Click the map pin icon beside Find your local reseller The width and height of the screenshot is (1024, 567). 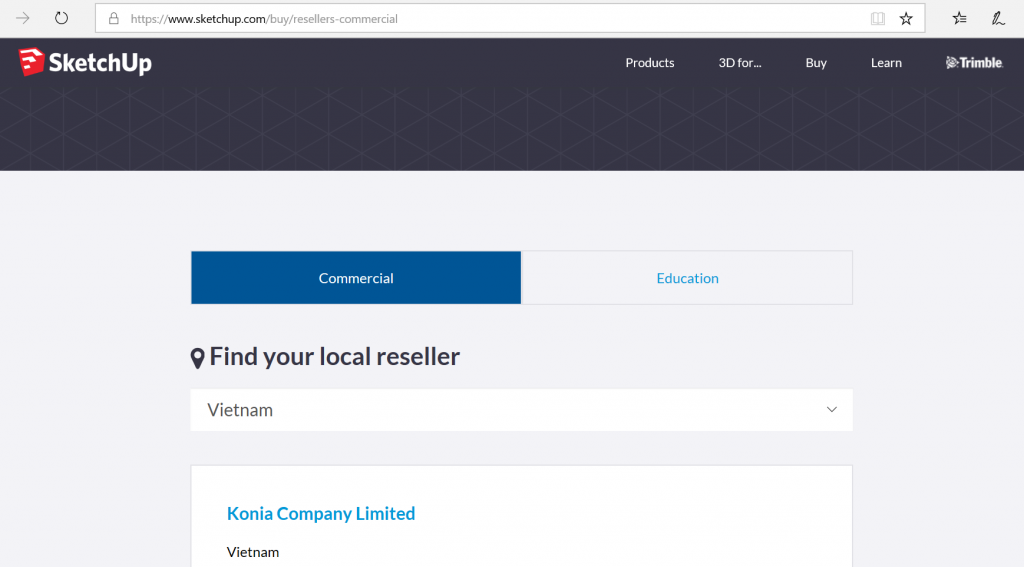click(x=197, y=358)
